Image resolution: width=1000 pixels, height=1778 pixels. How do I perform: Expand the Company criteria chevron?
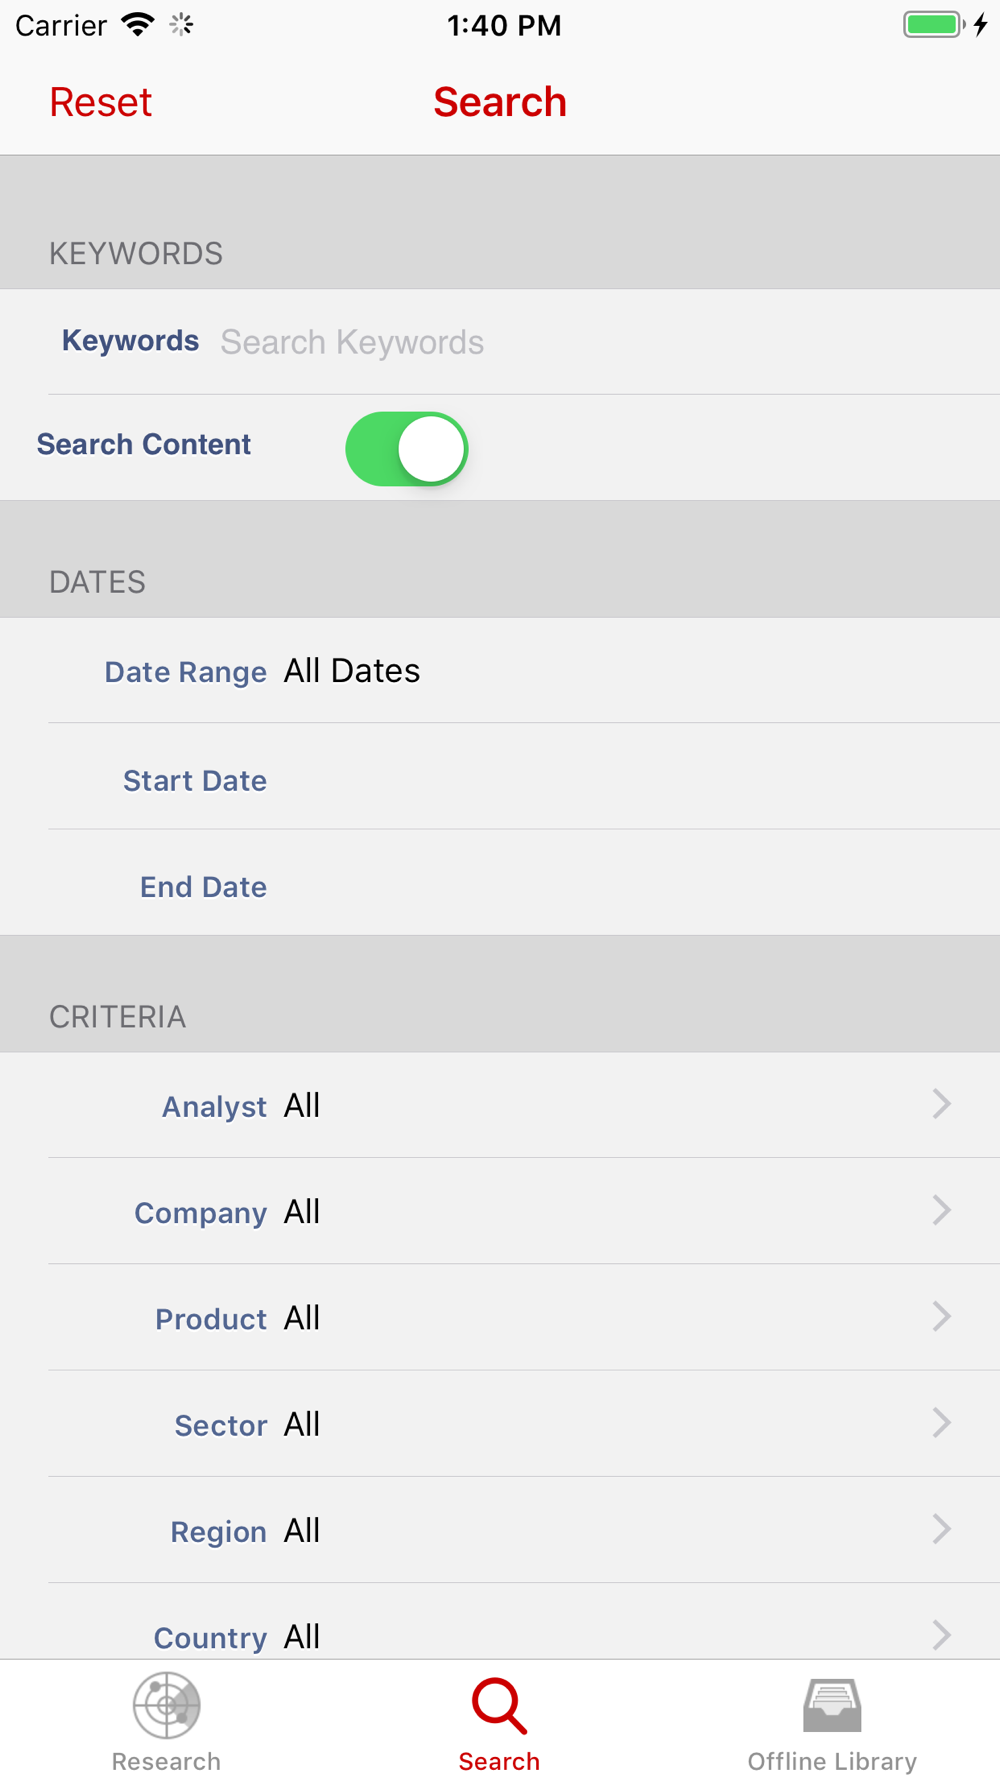[941, 1210]
